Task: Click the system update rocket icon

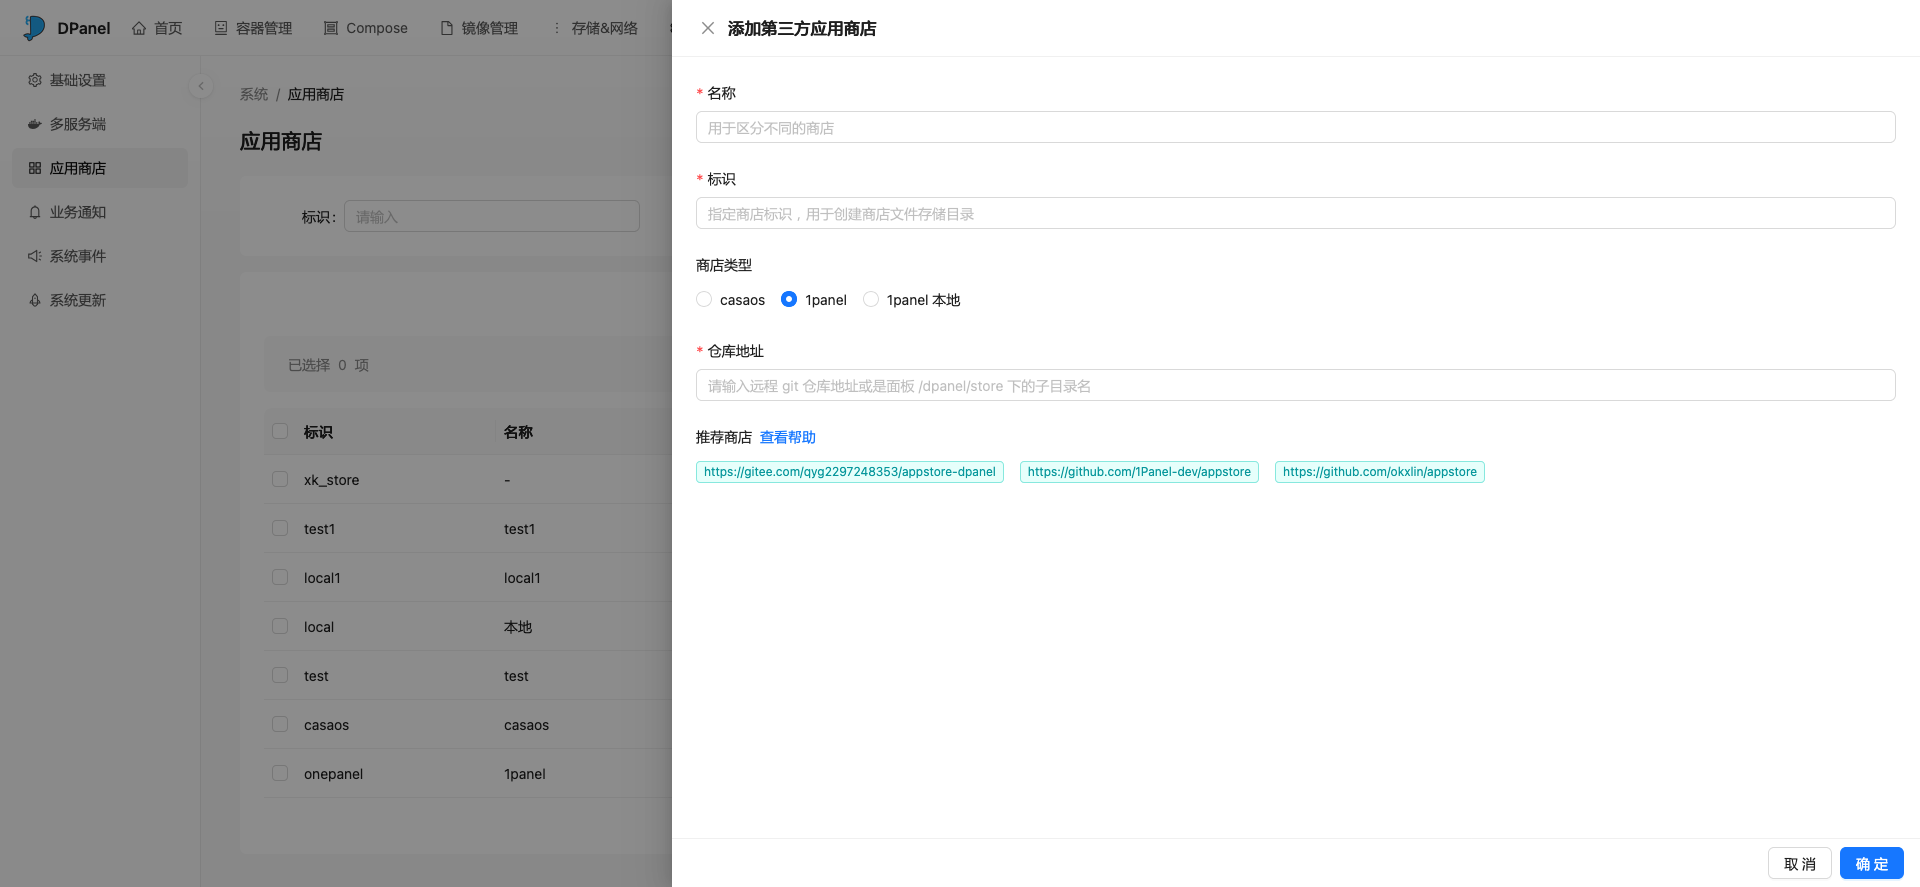Action: 35,300
